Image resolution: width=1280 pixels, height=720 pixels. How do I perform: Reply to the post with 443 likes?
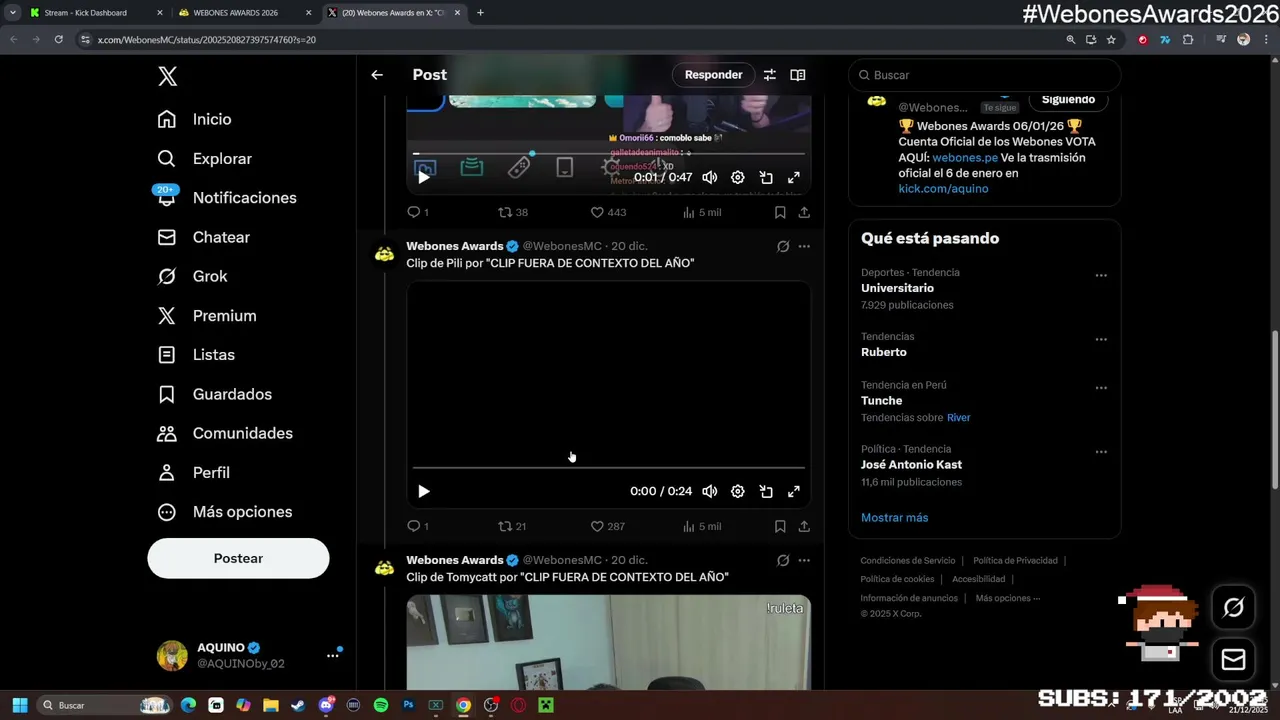click(418, 212)
